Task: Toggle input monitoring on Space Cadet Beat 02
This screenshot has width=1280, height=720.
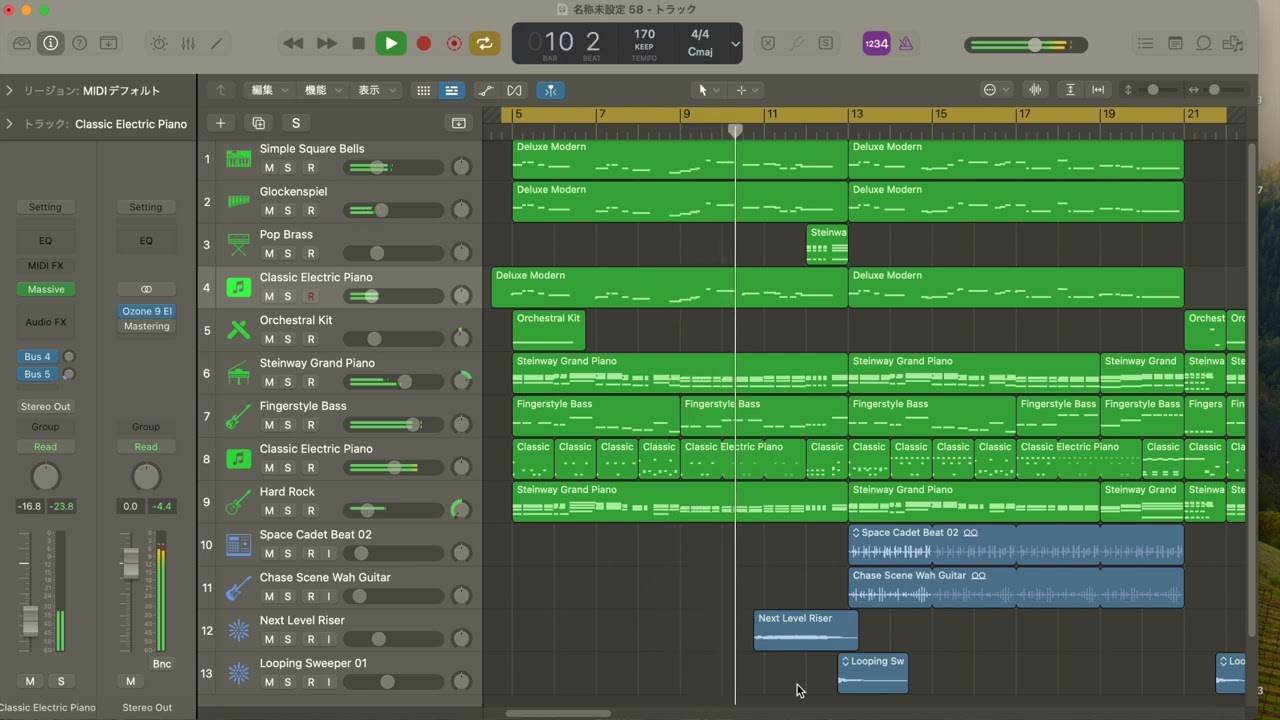Action: (329, 554)
